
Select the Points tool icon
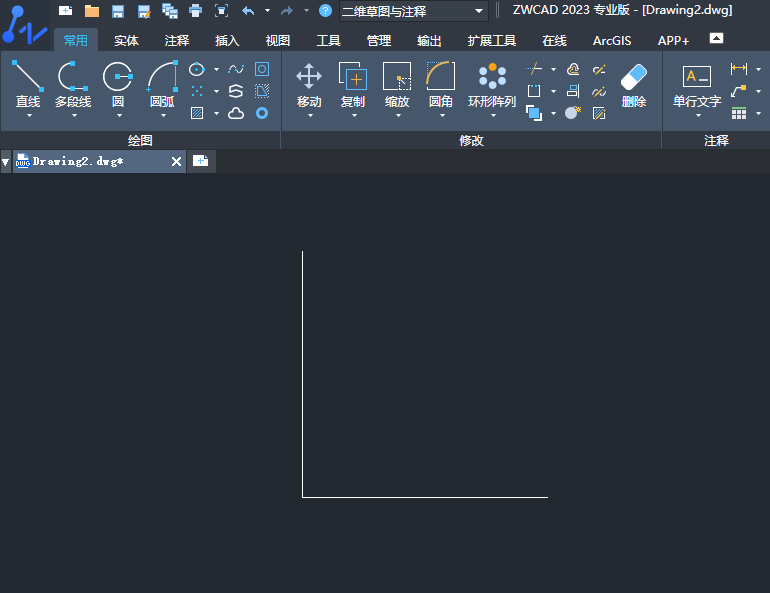pyautogui.click(x=196, y=91)
